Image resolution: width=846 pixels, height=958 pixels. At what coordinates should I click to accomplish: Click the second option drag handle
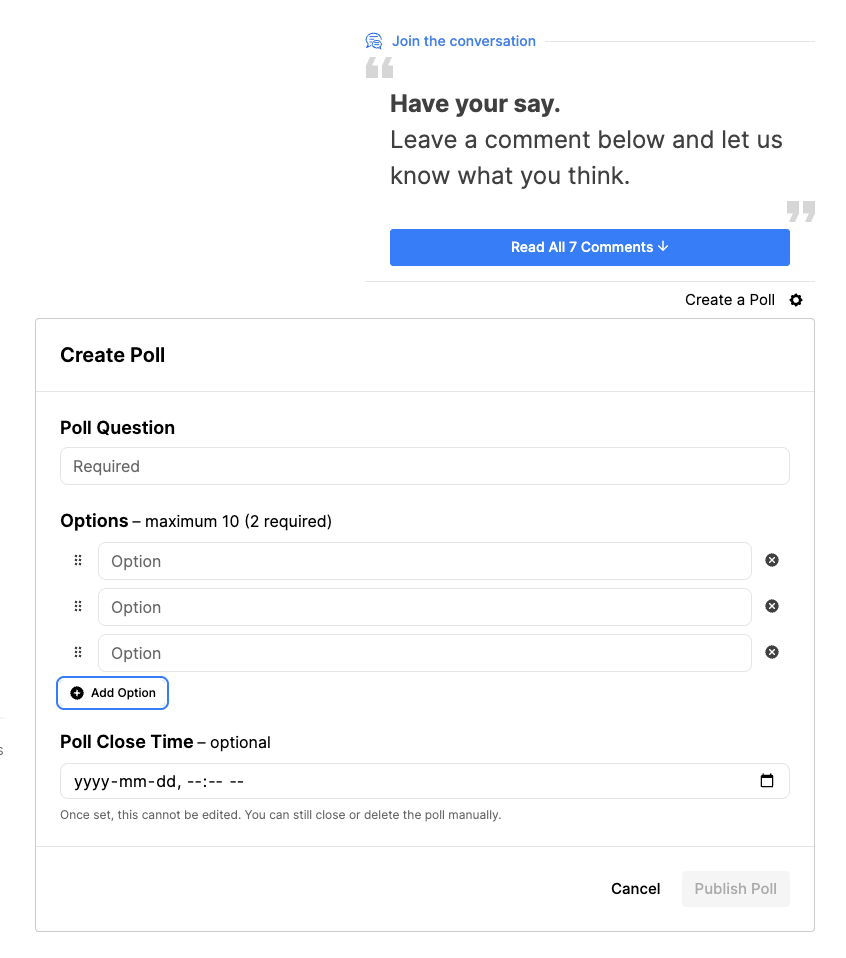click(x=78, y=607)
